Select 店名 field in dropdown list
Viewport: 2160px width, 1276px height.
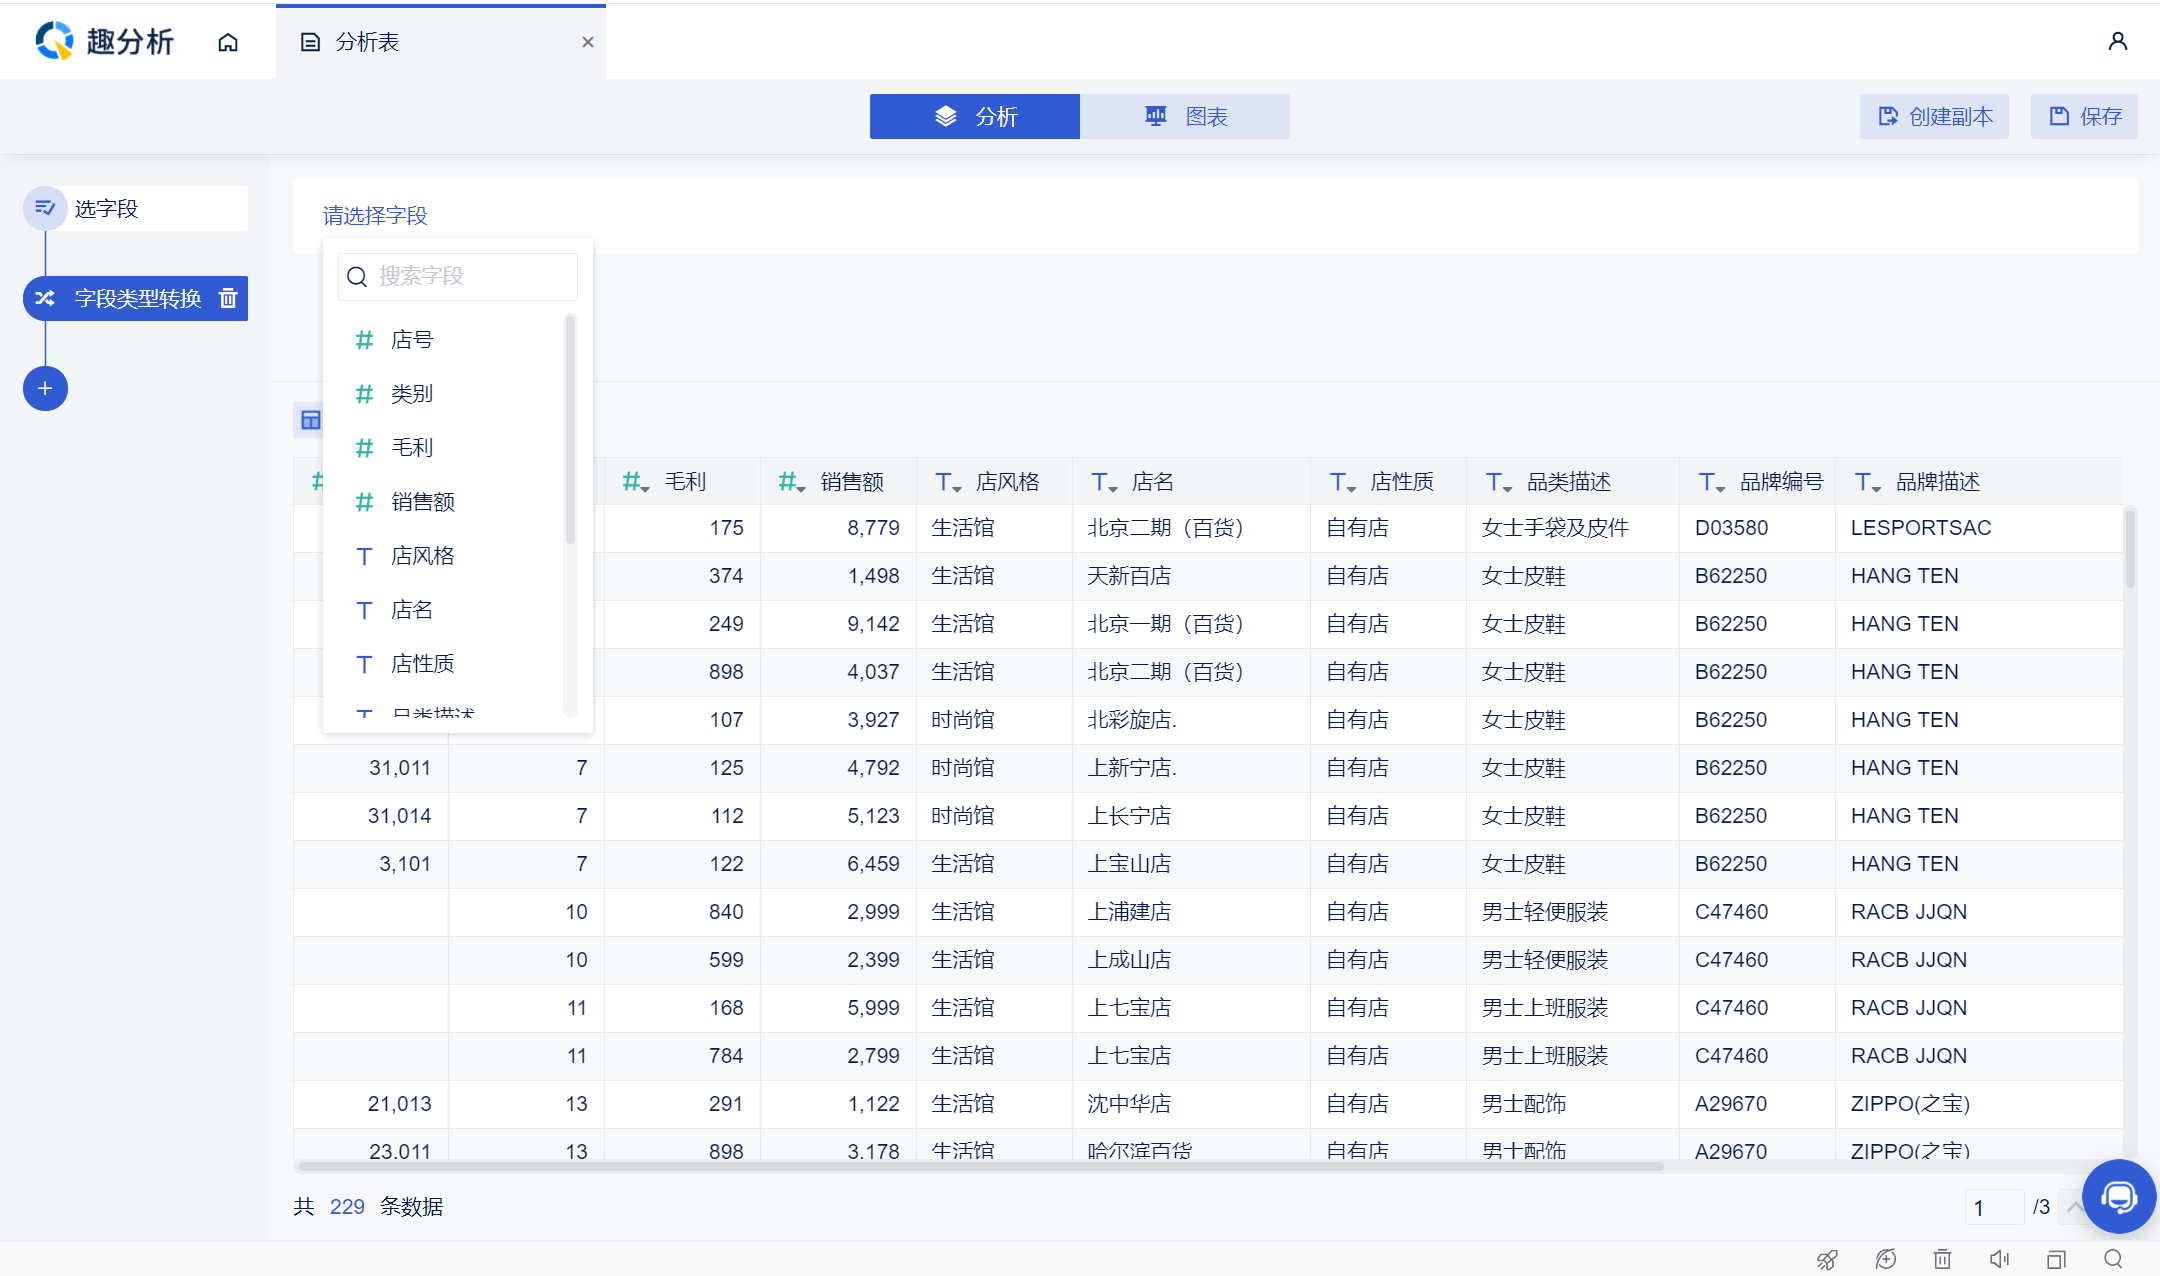411,610
